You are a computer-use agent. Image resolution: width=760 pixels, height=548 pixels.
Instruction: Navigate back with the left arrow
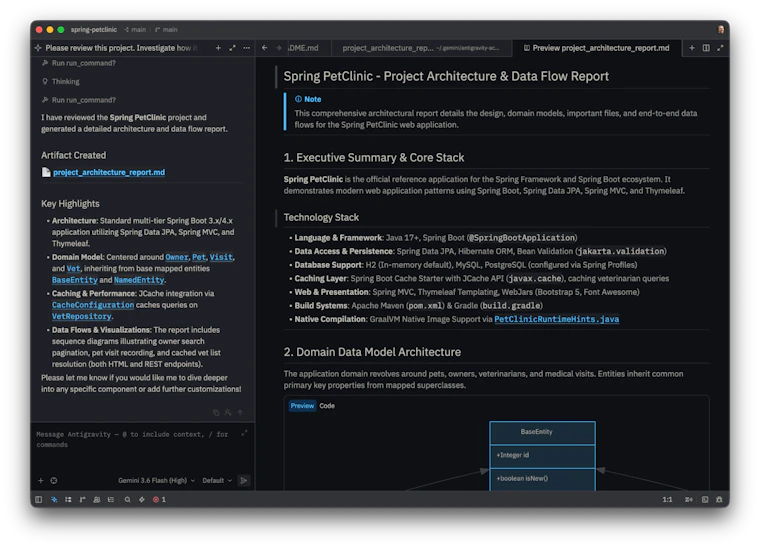265,47
